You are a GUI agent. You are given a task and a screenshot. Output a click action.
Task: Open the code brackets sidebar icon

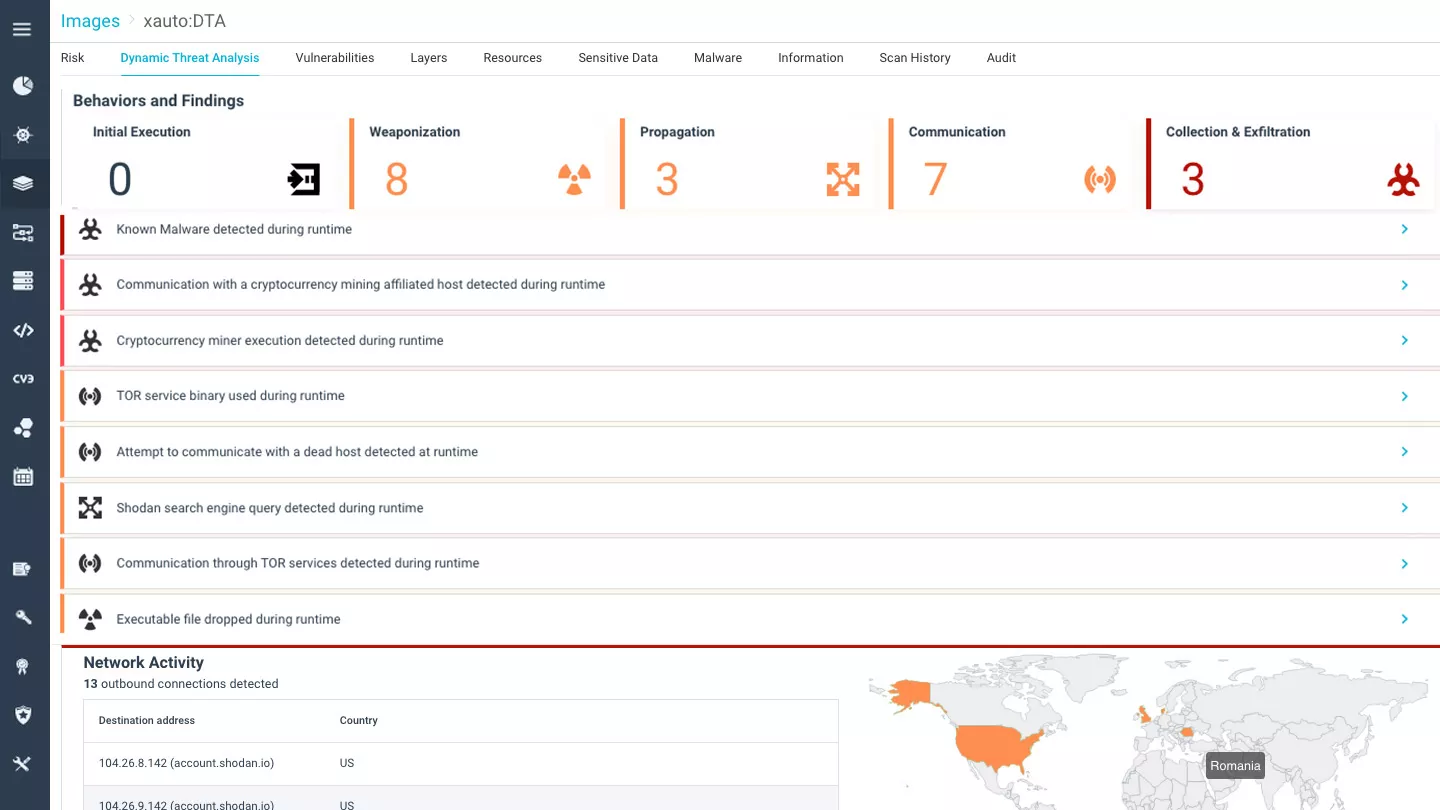[23, 331]
